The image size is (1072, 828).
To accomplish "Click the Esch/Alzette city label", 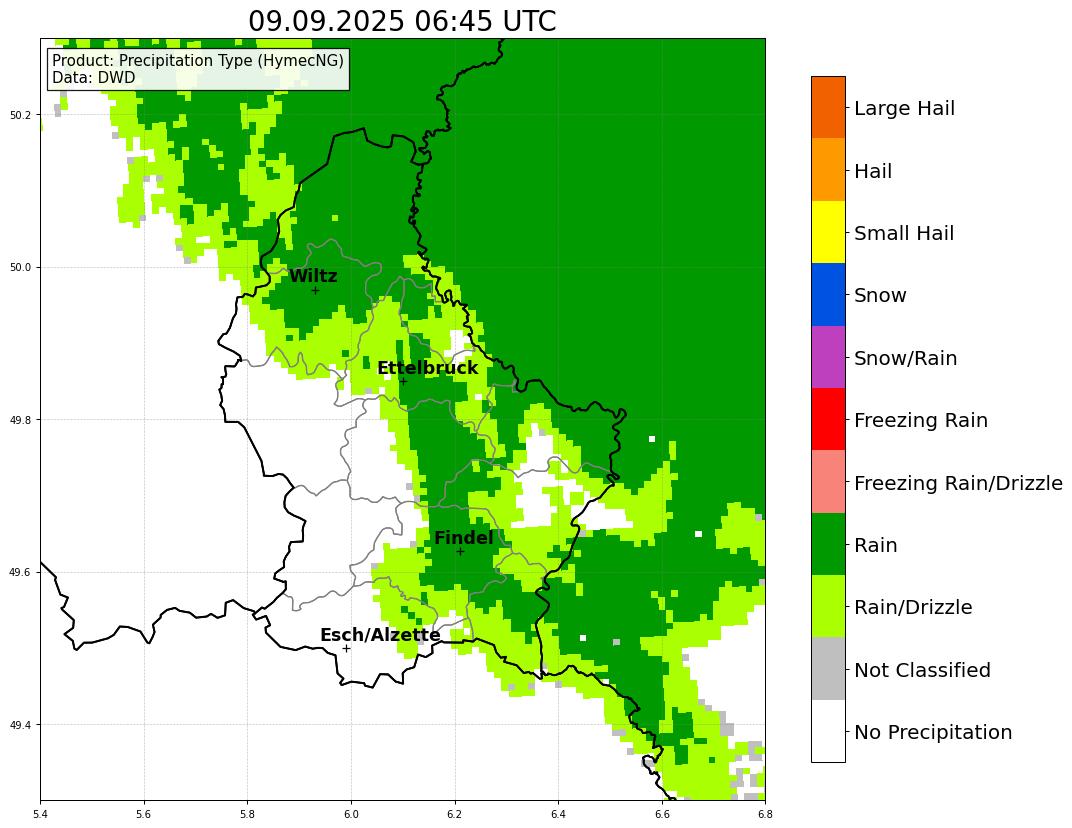I will pos(380,635).
